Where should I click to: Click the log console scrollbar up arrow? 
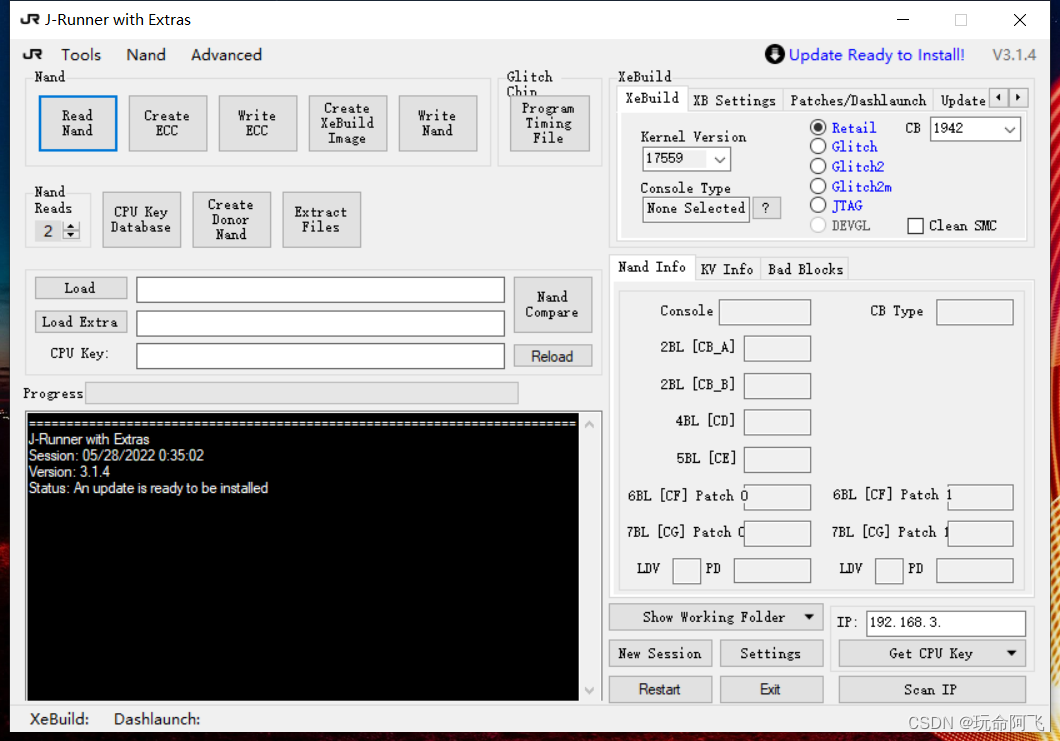point(589,425)
